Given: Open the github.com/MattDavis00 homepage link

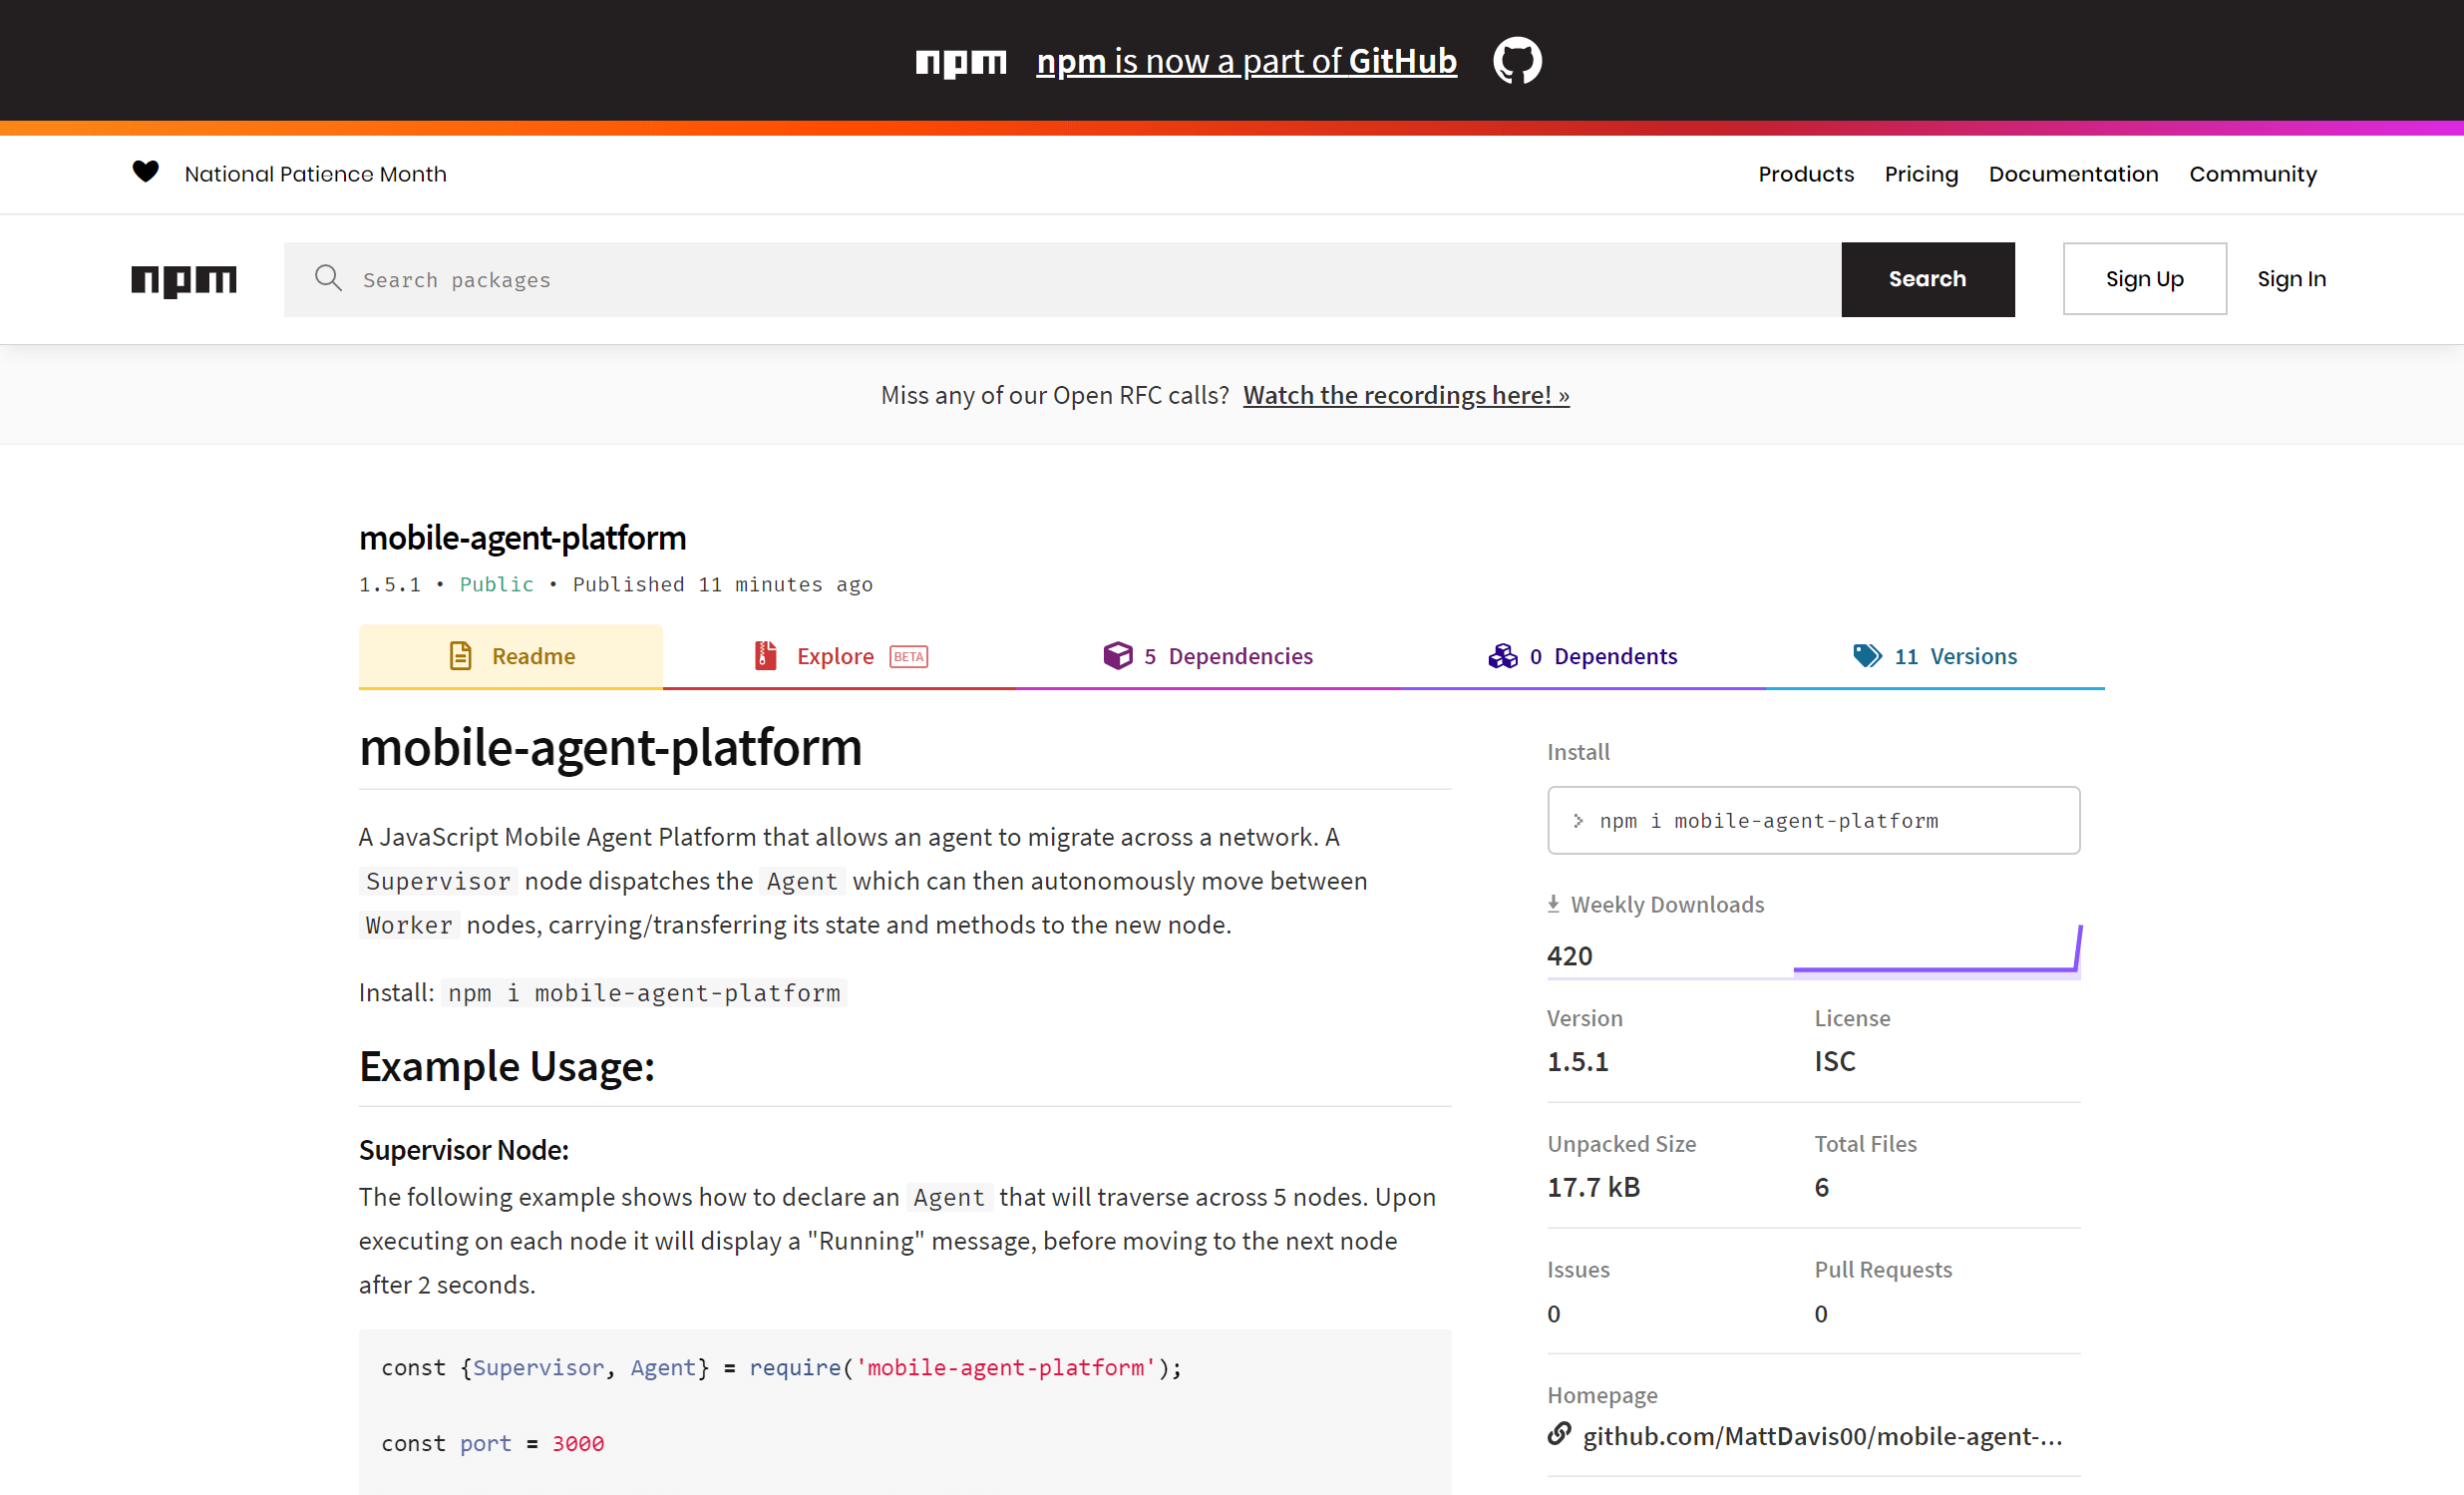Looking at the screenshot, I should (x=1822, y=1436).
